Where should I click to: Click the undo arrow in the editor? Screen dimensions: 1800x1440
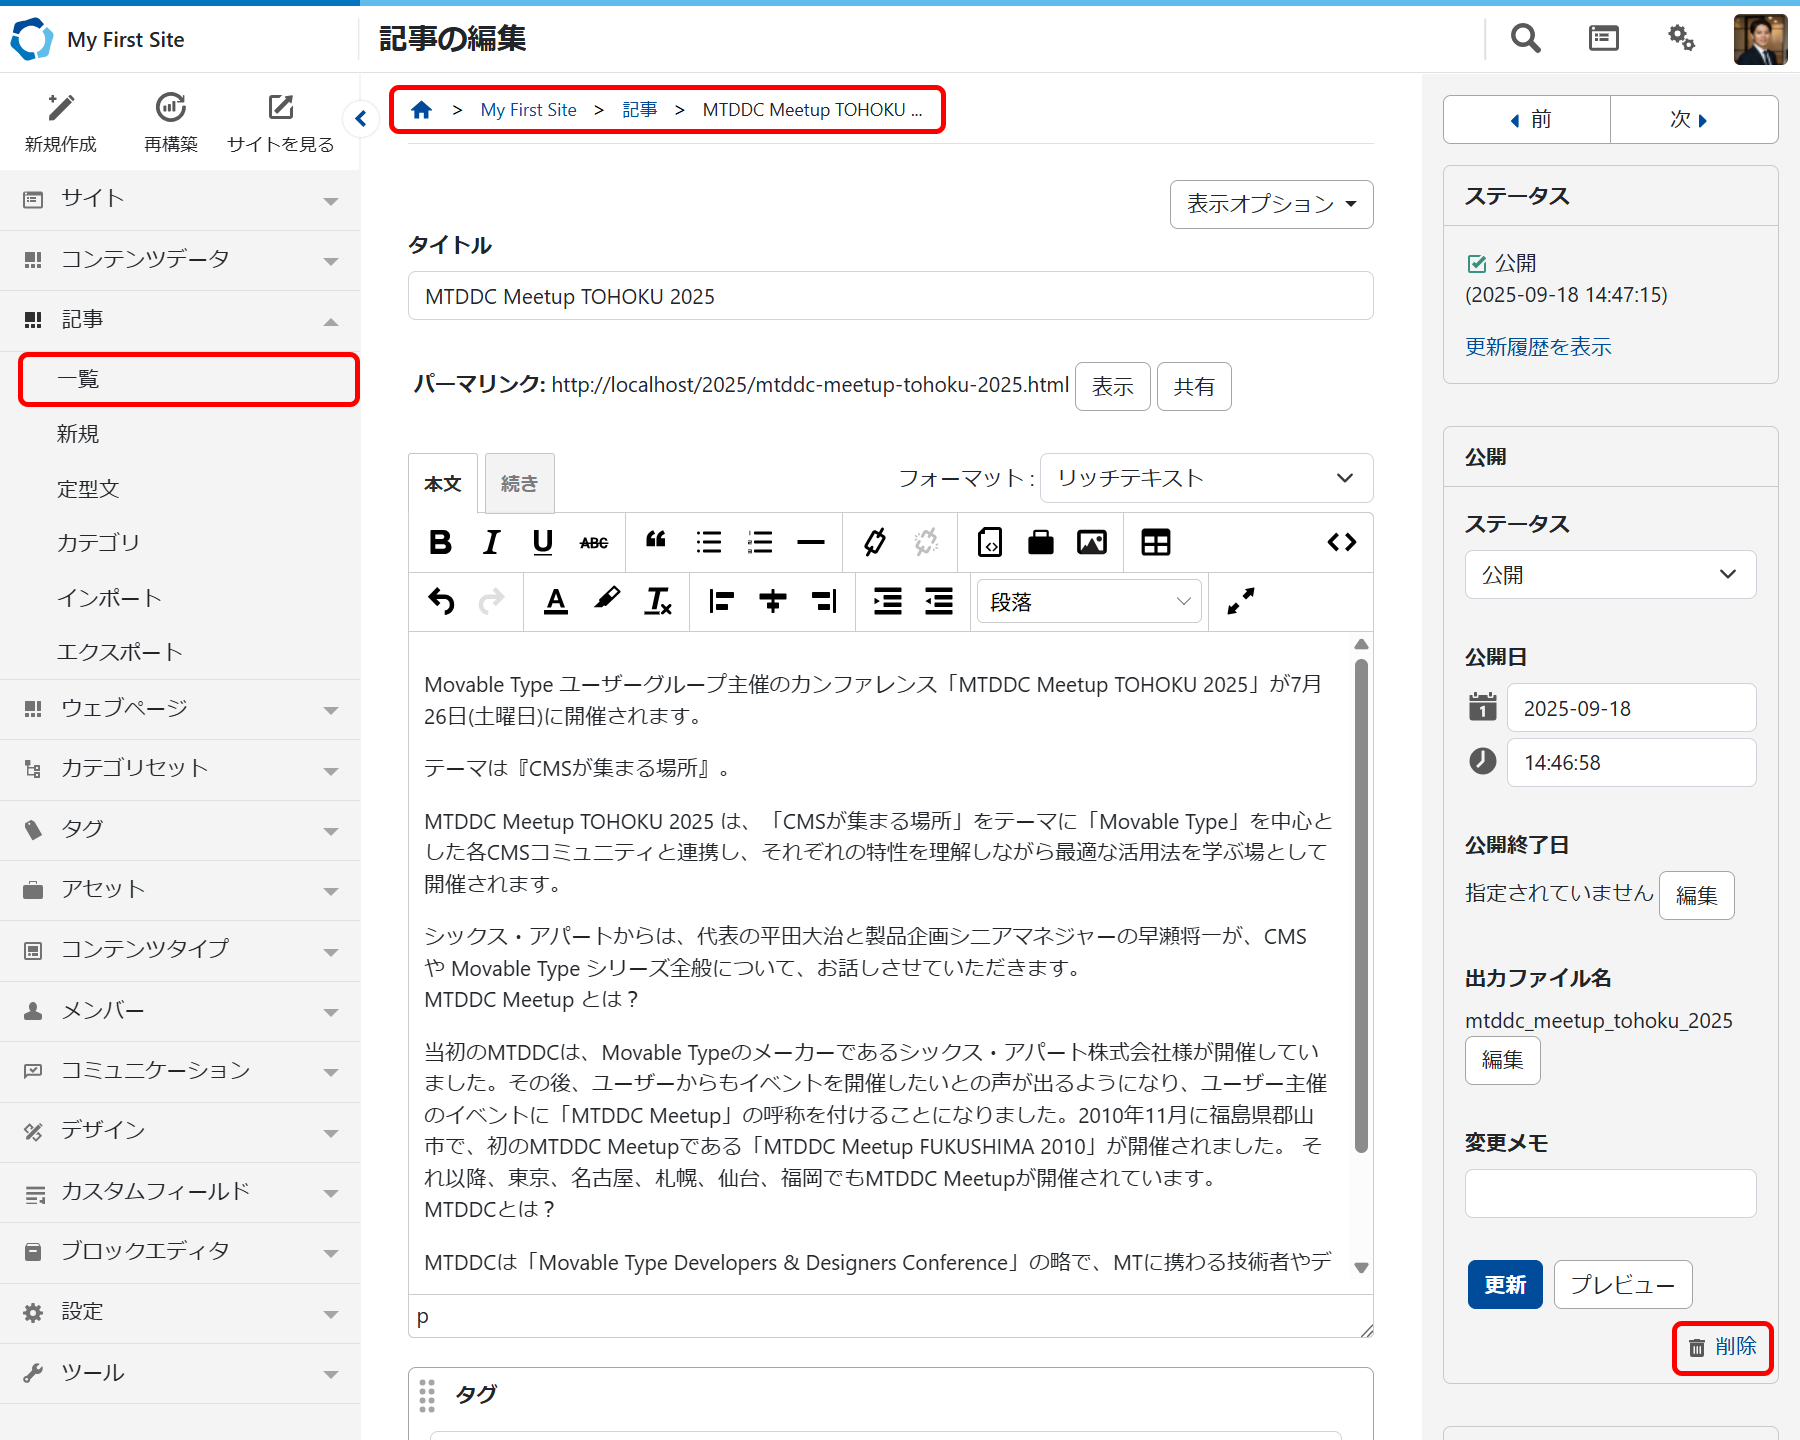[441, 601]
